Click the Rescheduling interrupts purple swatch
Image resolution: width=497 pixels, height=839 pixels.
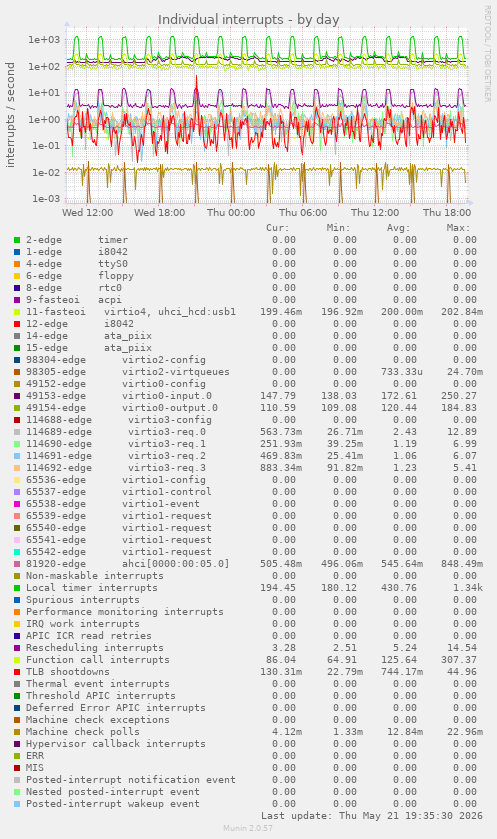[x=17, y=648]
